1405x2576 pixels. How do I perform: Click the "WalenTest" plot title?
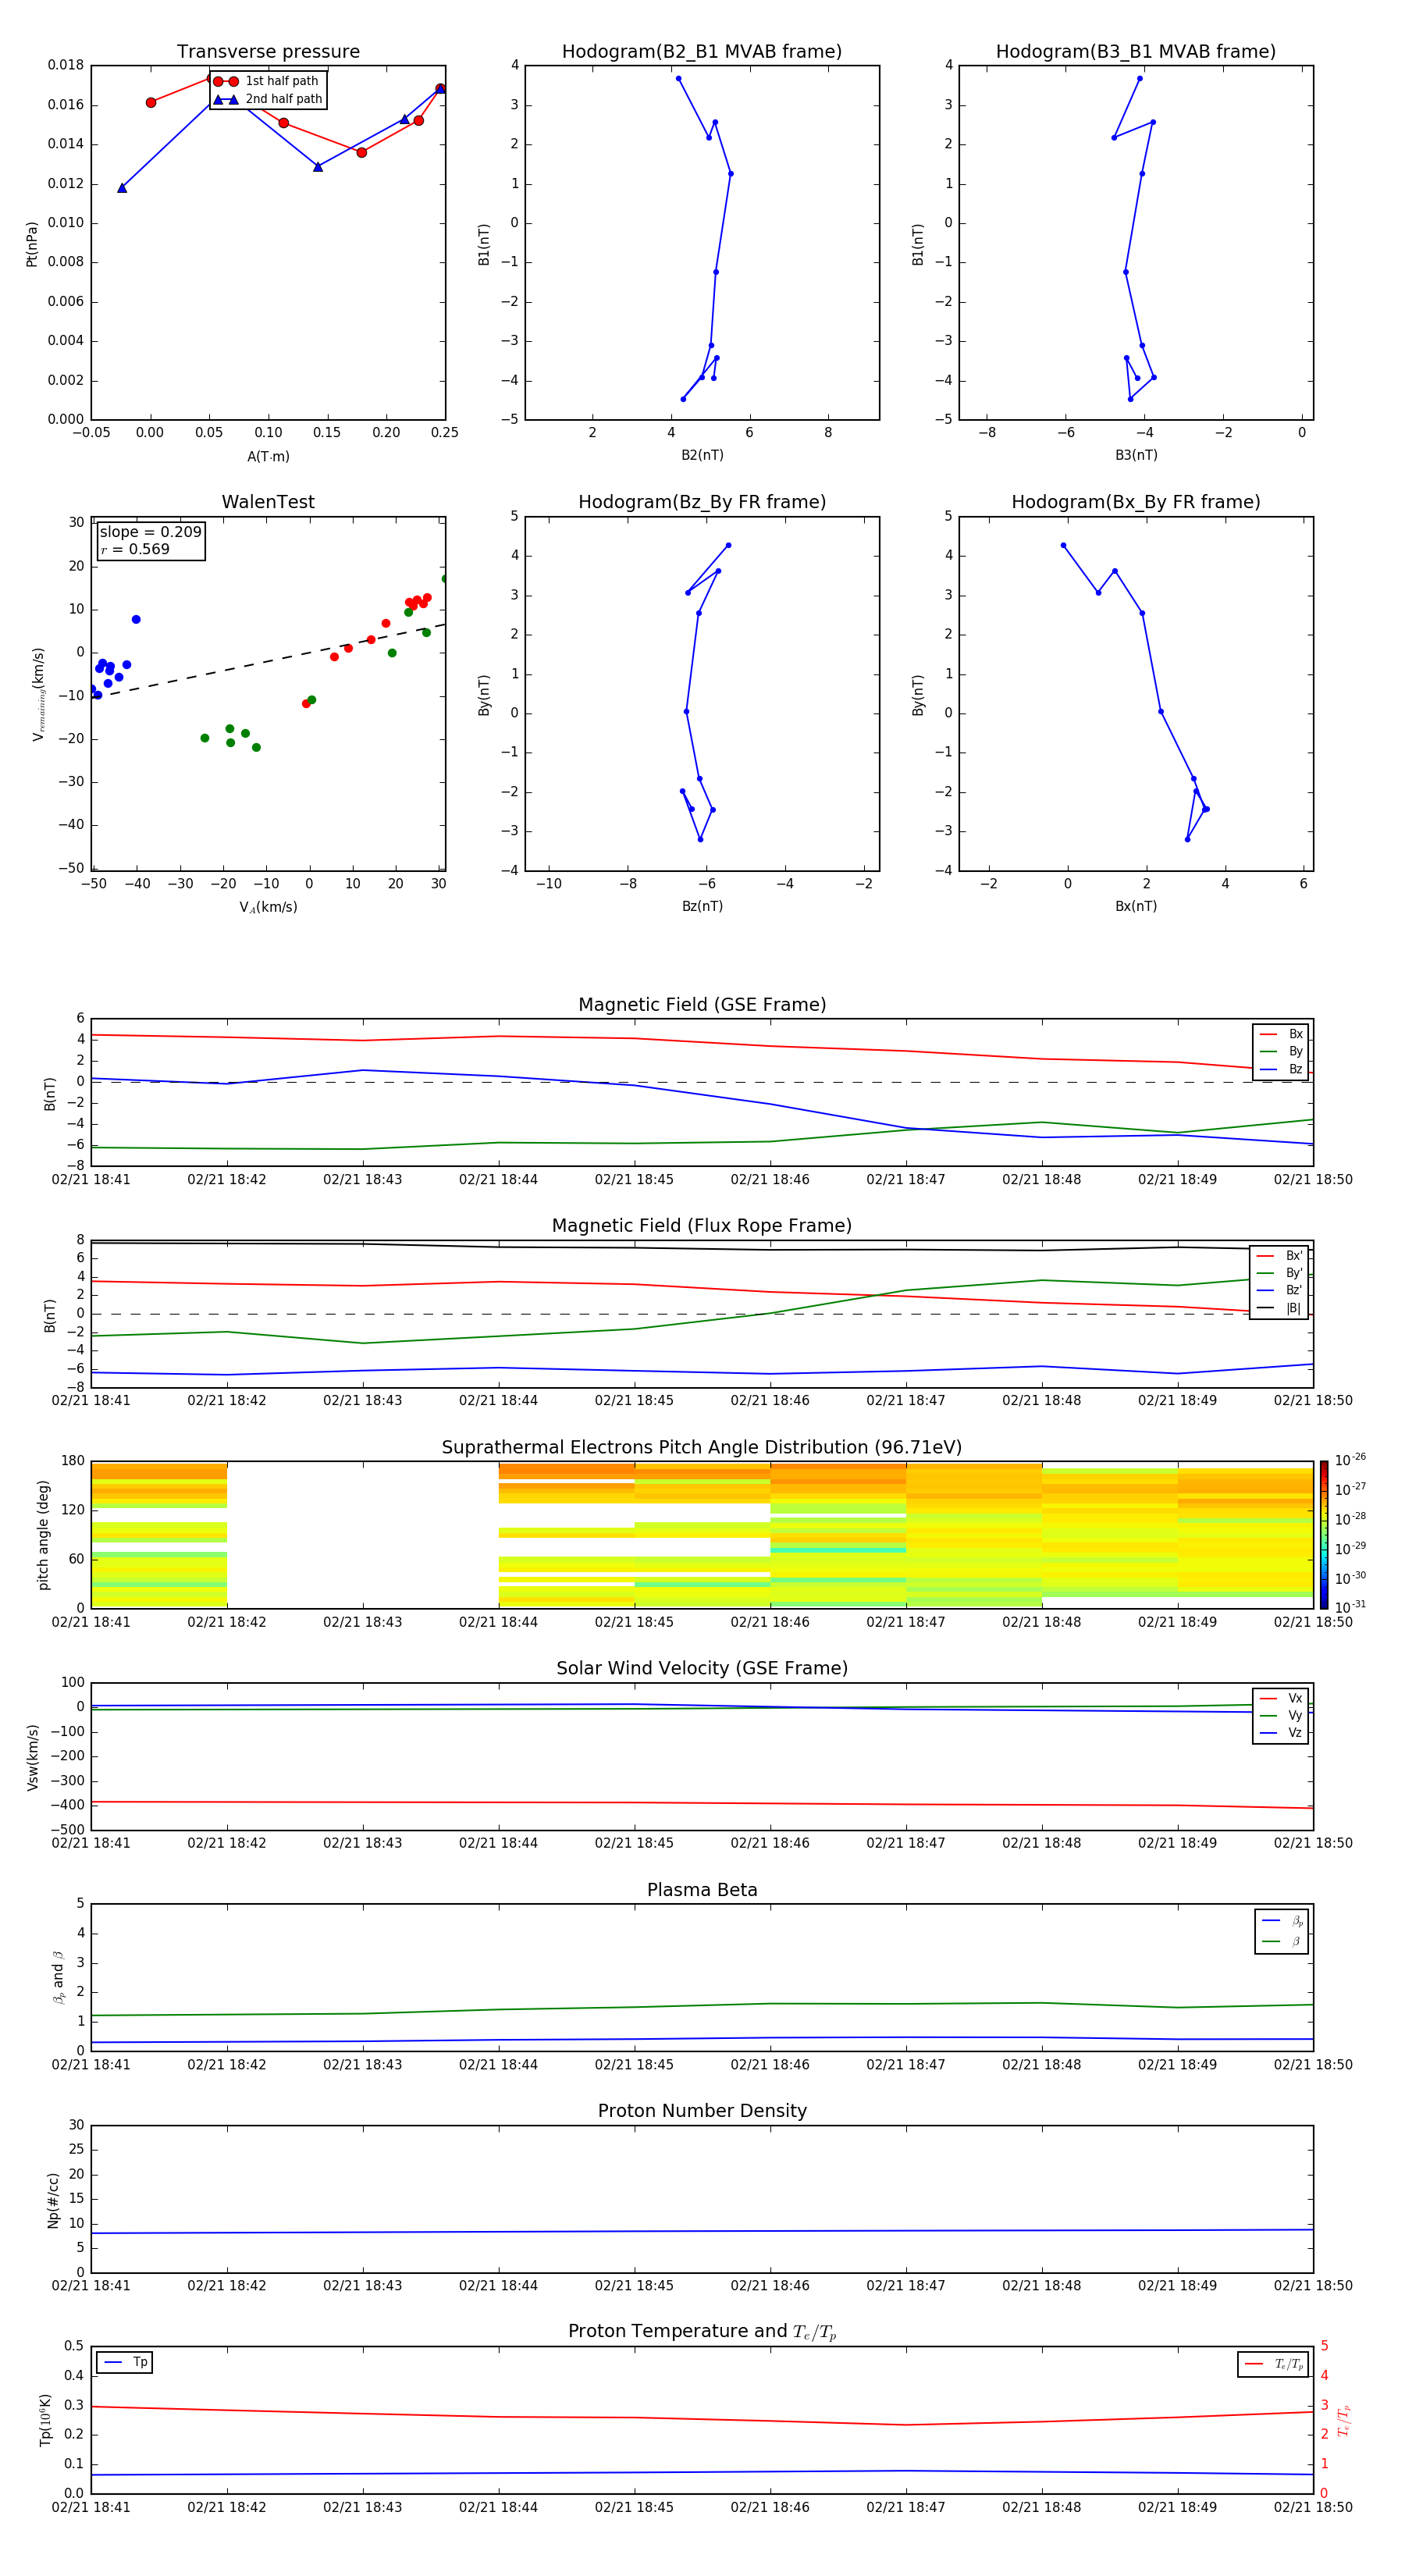pyautogui.click(x=268, y=502)
